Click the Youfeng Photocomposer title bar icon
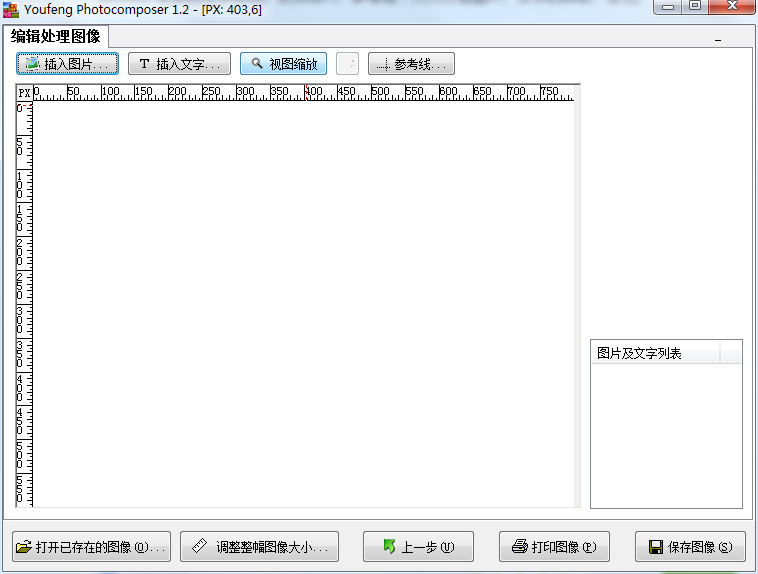Viewport: 758px width, 574px height. (10, 9)
